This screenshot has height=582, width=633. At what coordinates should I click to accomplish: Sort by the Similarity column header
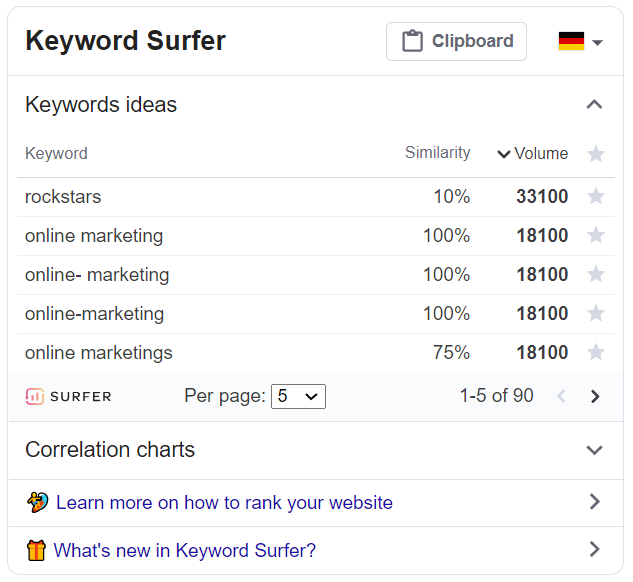click(438, 153)
